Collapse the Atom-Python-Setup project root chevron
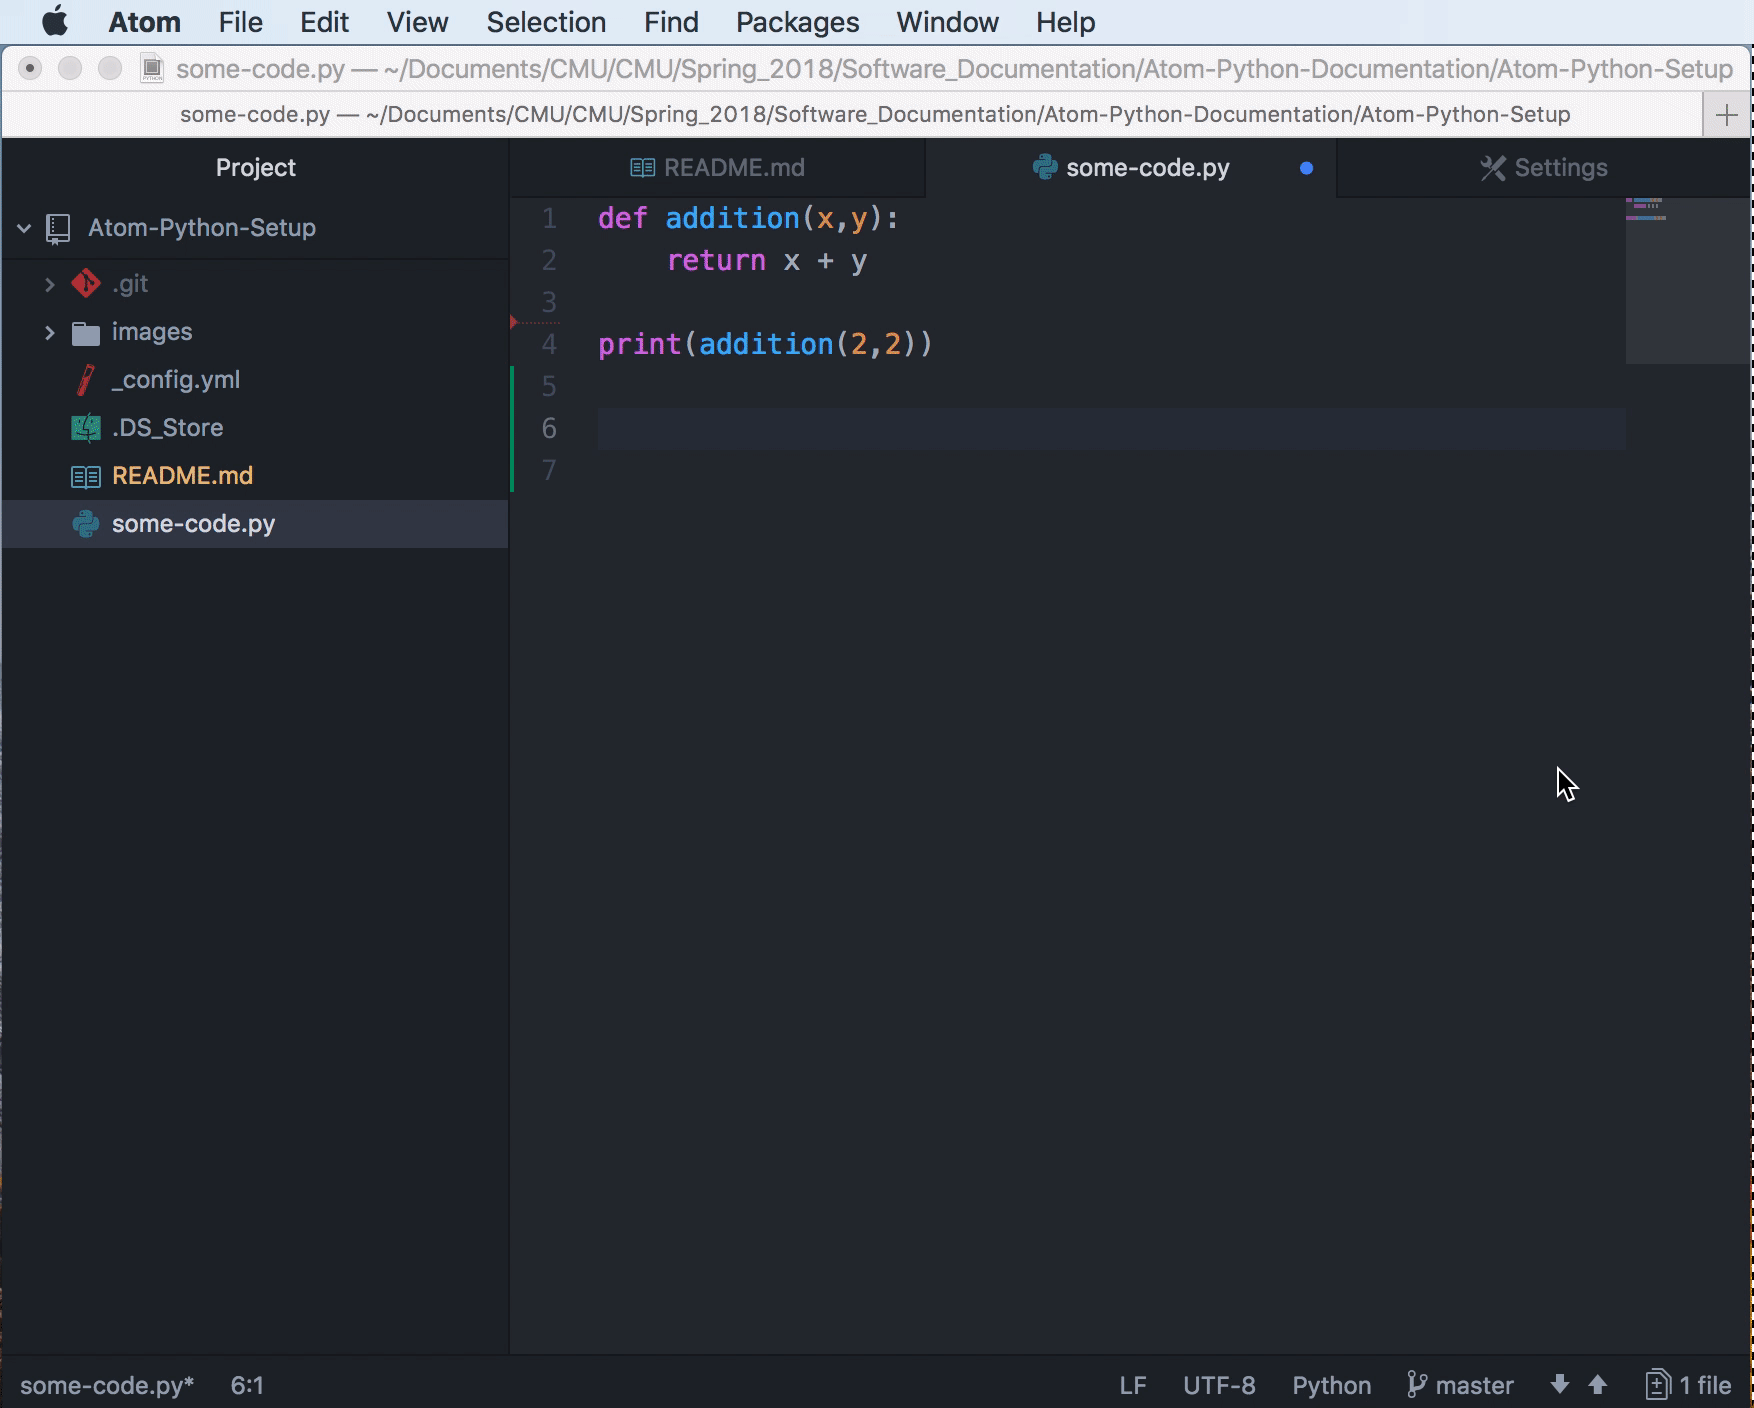Image resolution: width=1754 pixels, height=1408 pixels. (x=24, y=228)
